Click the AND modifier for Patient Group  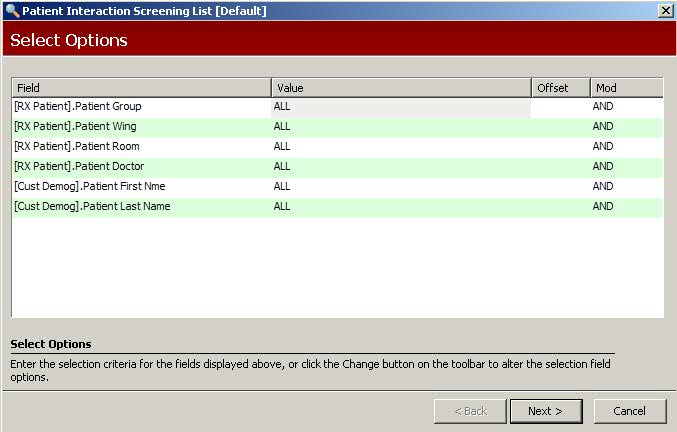click(x=603, y=107)
